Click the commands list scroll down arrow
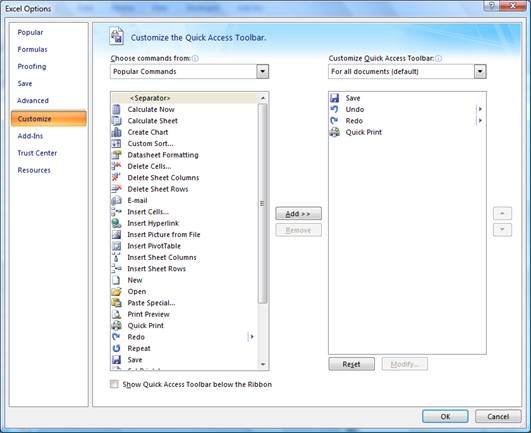 pyautogui.click(x=263, y=365)
